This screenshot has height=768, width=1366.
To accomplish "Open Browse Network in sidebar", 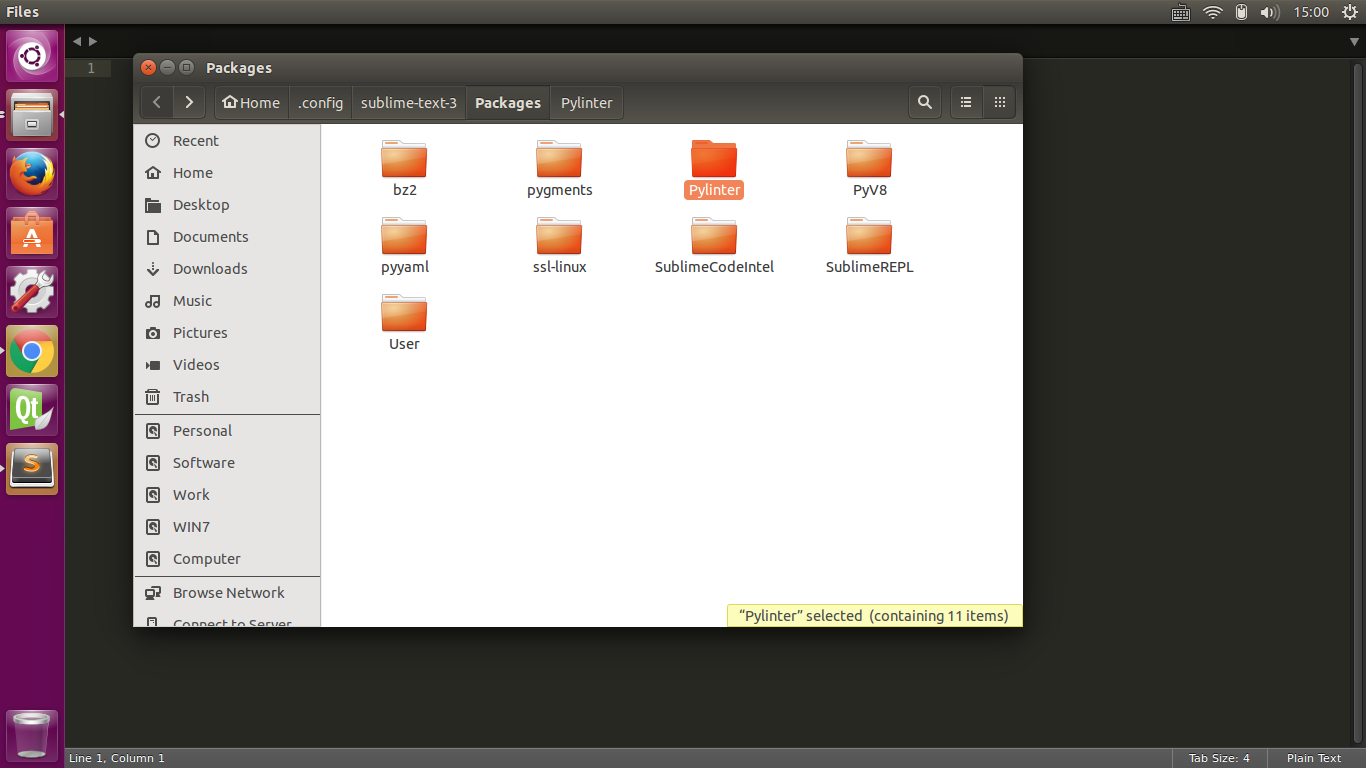I will [x=227, y=593].
